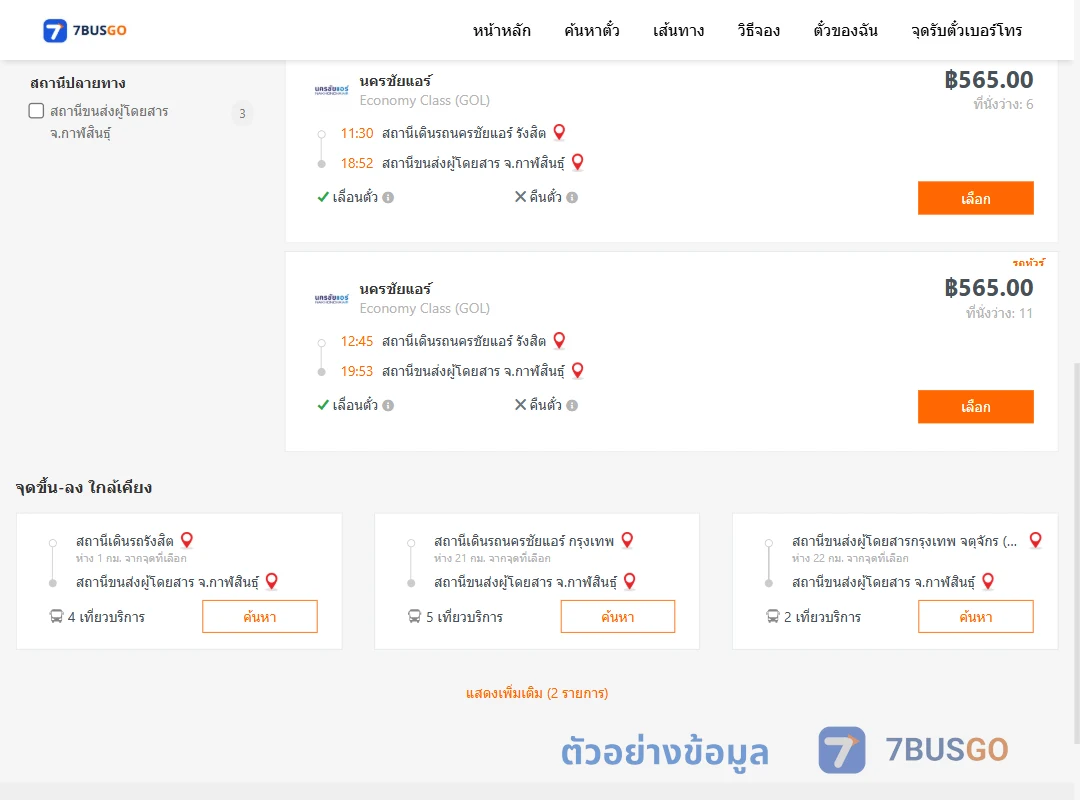Tick สถานีขนส่งผู้โดยสาร จ.กาฬสินธุ์ destination checkbox
Image resolution: width=1080 pixels, height=800 pixels.
pyautogui.click(x=37, y=111)
